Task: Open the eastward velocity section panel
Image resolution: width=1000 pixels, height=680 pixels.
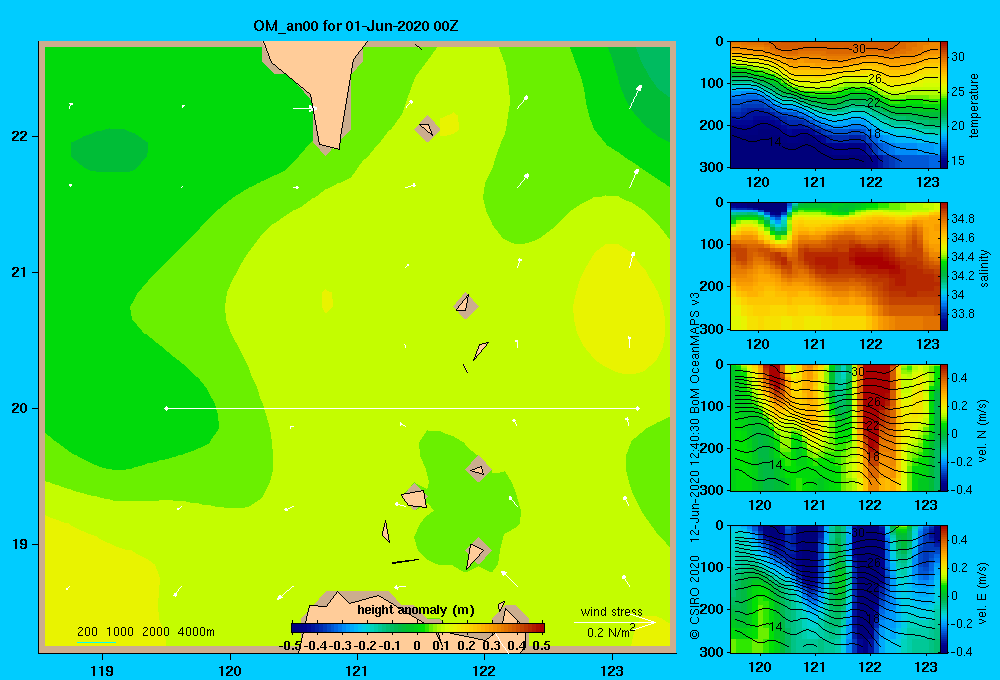Action: click(x=835, y=589)
